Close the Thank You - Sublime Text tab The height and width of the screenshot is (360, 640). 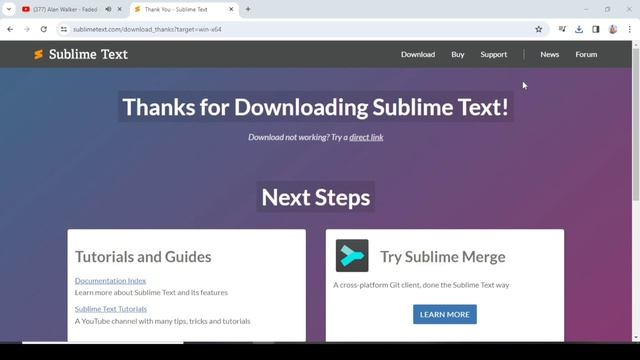tap(231, 9)
